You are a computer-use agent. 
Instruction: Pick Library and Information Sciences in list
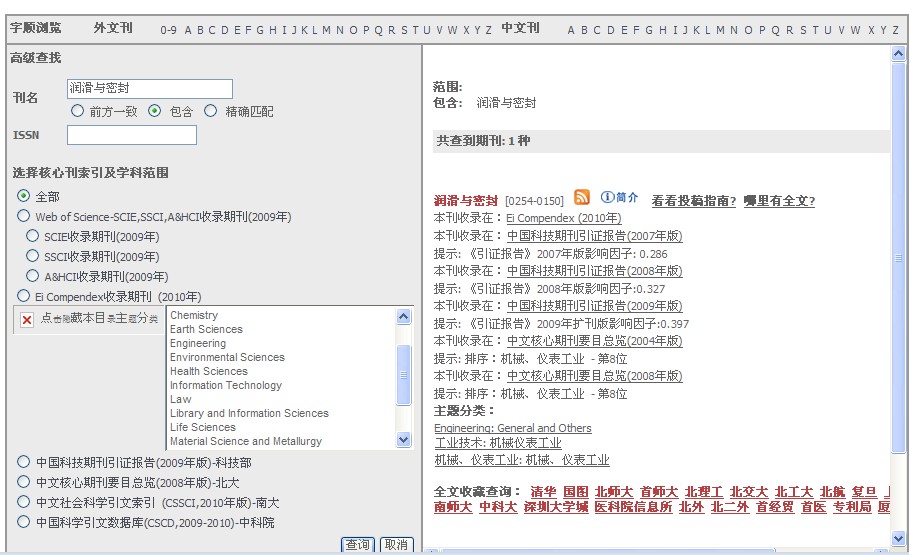point(249,413)
